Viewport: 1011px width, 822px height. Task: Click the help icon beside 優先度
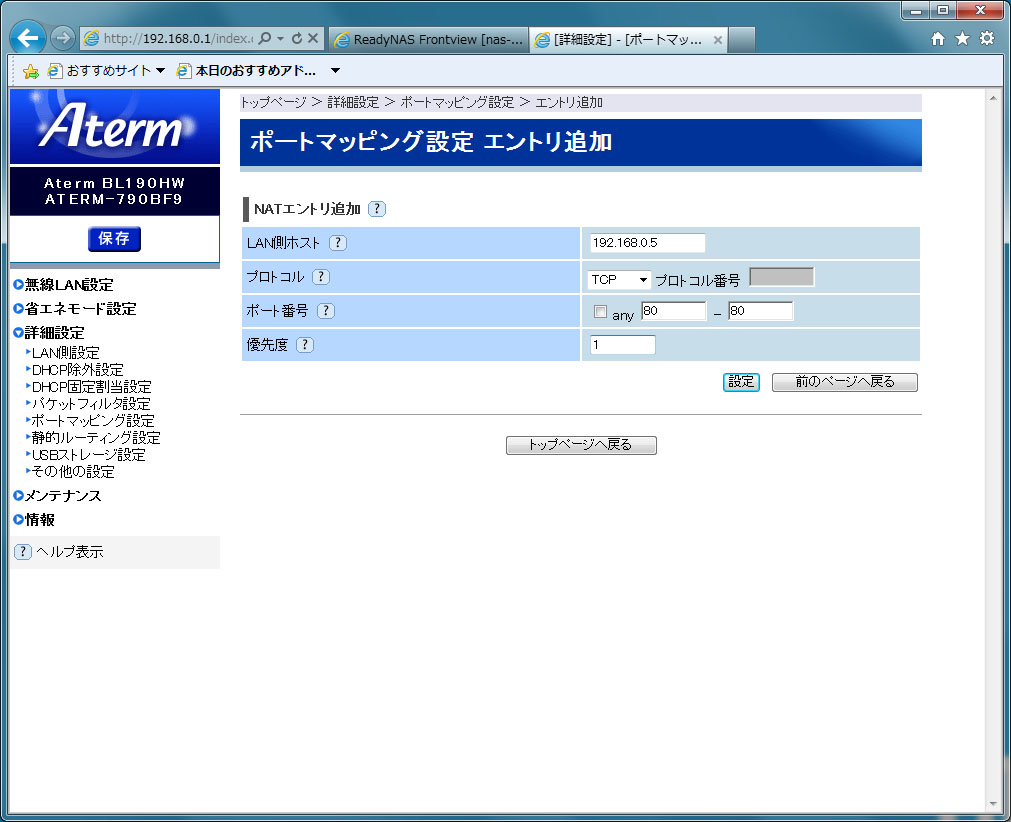(305, 345)
